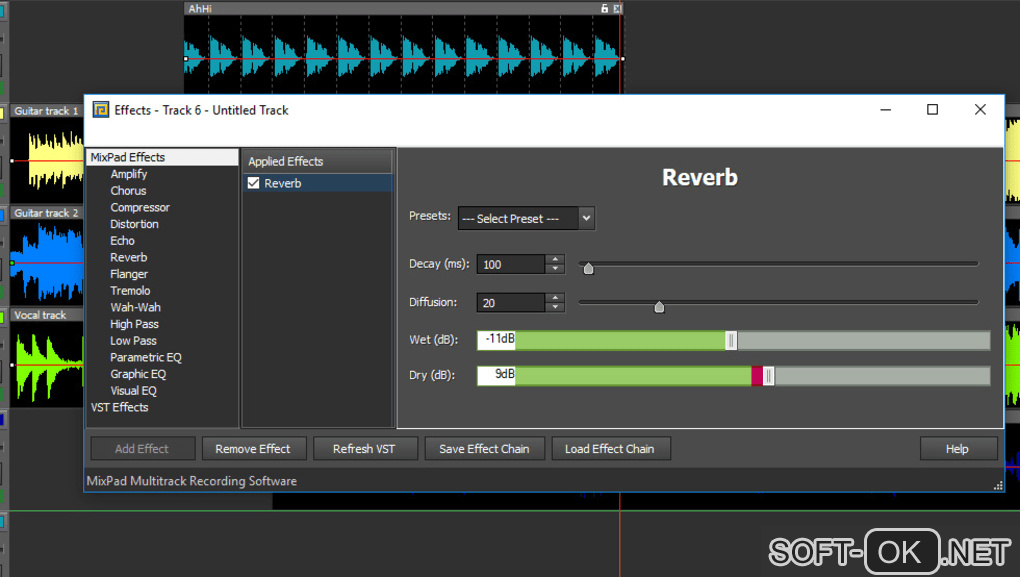Click the Diffusion slider handle
The height and width of the screenshot is (577, 1020).
pyautogui.click(x=659, y=306)
